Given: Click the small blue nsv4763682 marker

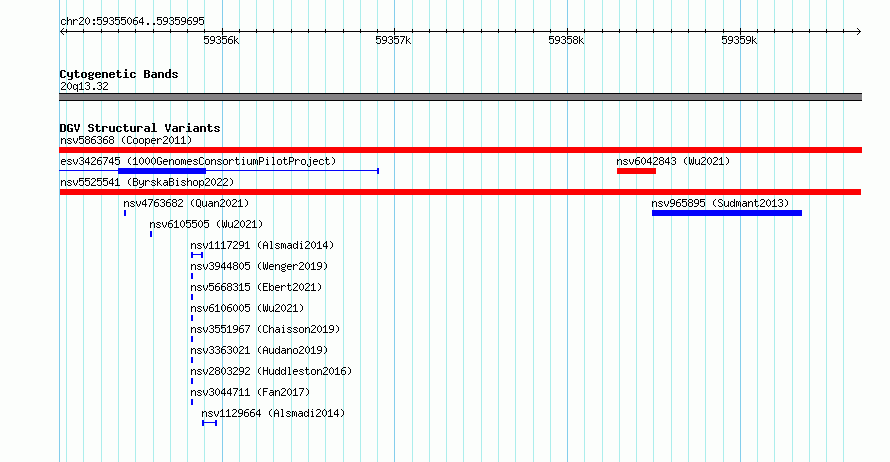Looking at the screenshot, I should pos(125,213).
